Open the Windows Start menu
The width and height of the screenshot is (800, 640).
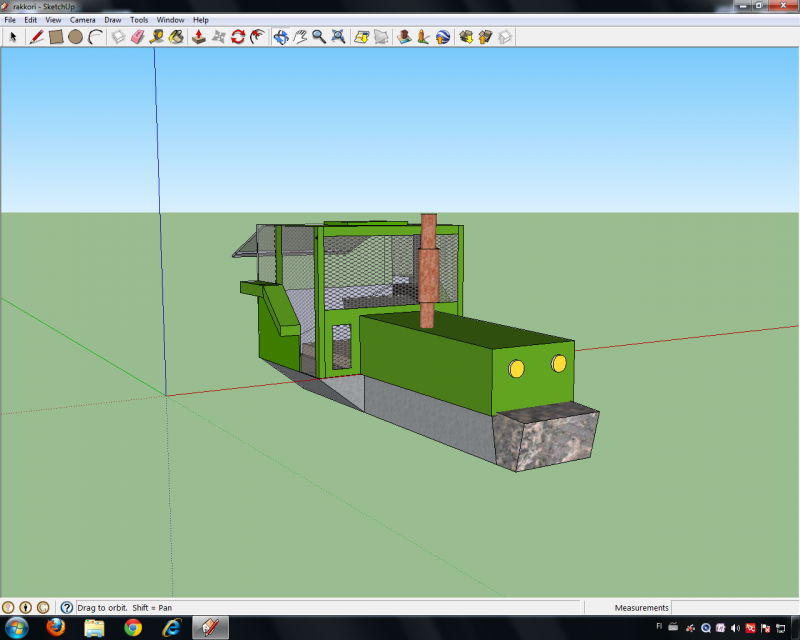(x=16, y=627)
